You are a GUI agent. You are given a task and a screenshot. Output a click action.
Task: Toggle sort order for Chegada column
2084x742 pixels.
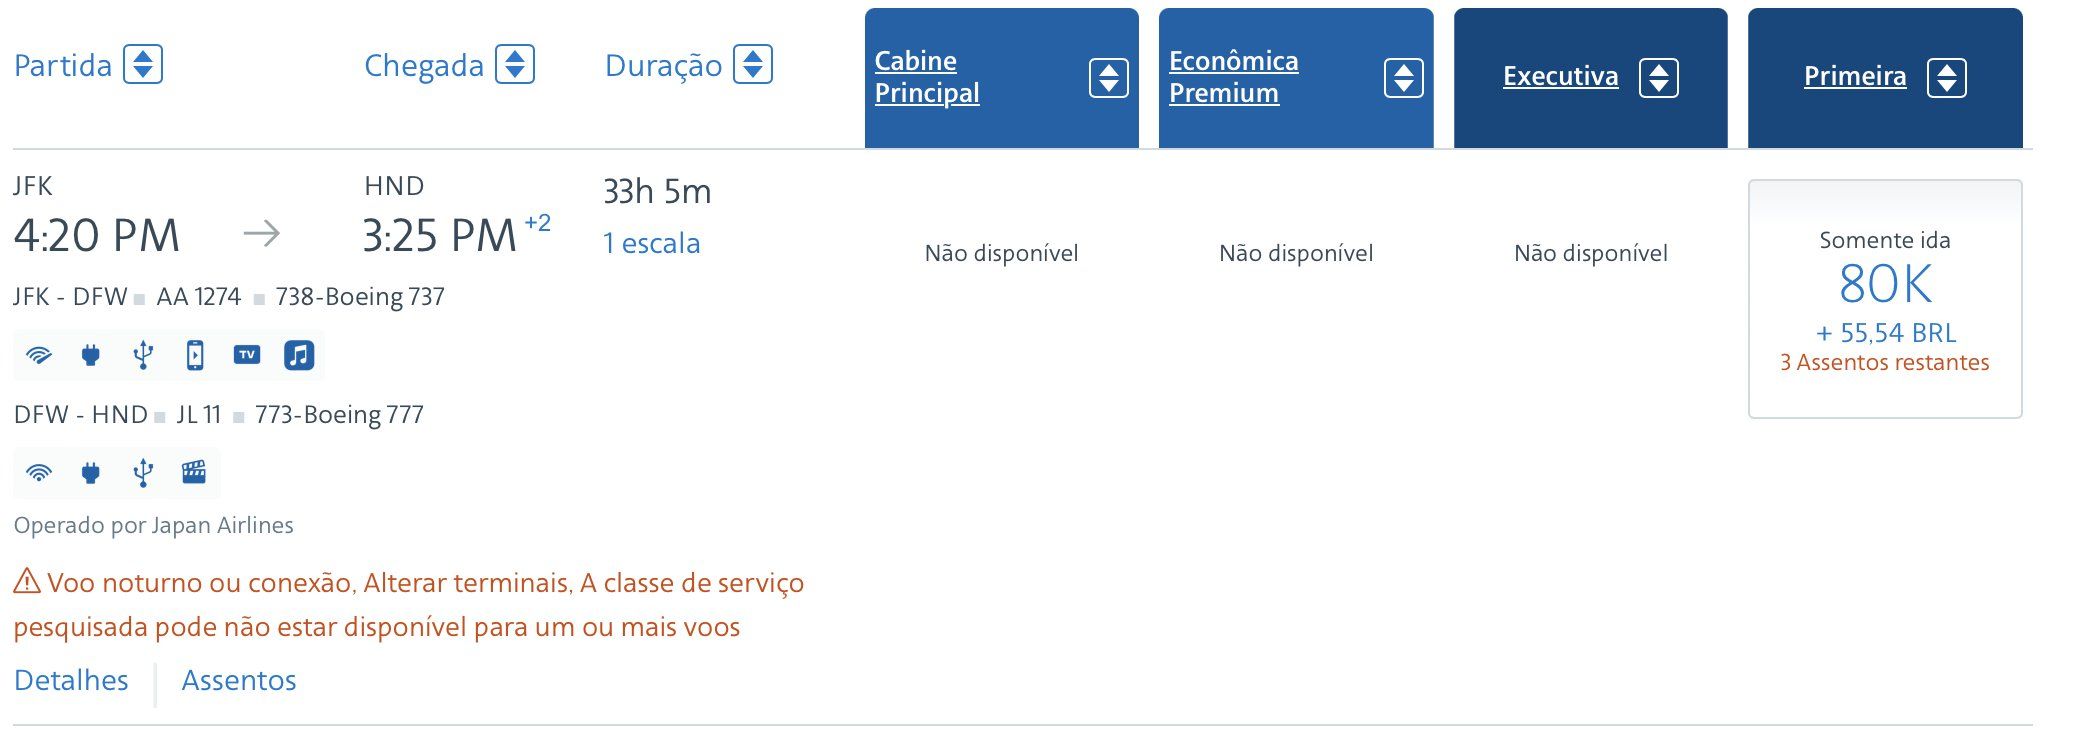click(x=515, y=65)
